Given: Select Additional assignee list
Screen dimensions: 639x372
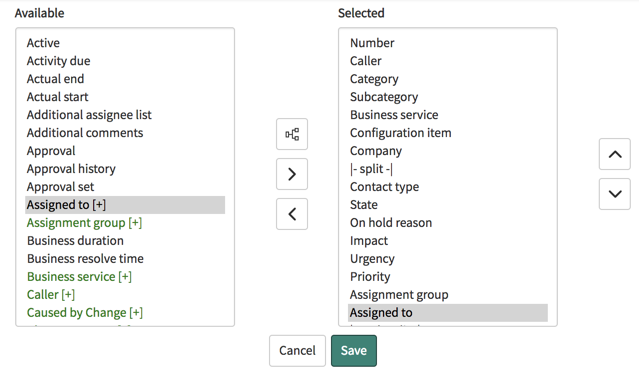Looking at the screenshot, I should (125, 114).
